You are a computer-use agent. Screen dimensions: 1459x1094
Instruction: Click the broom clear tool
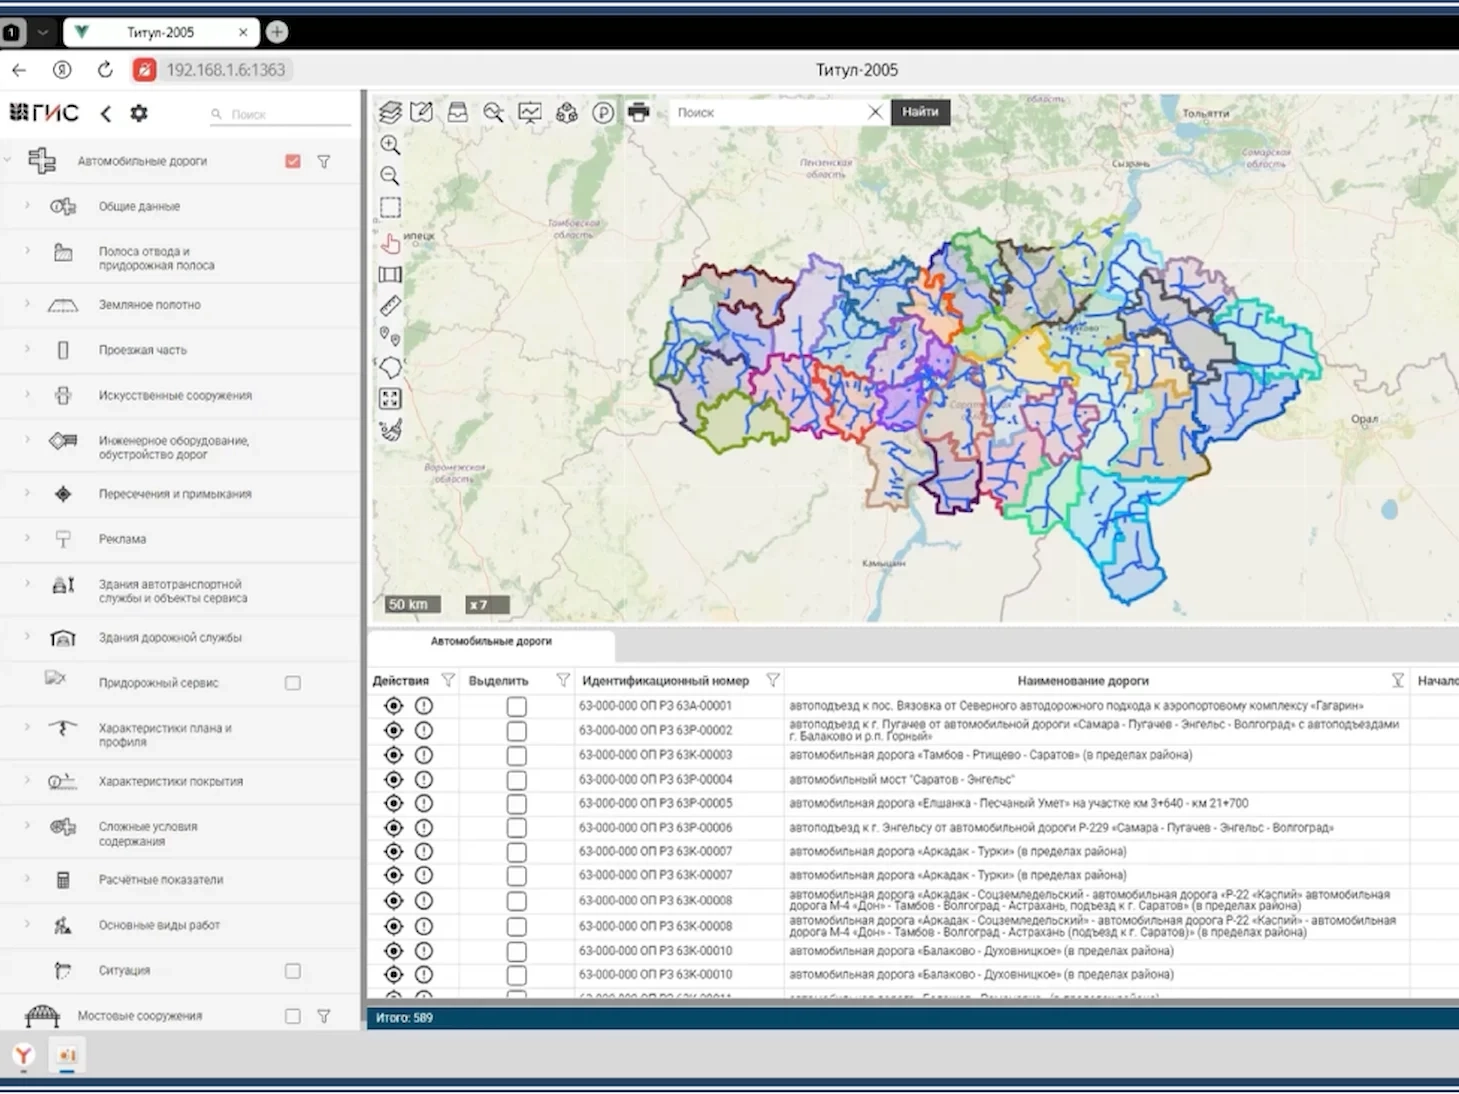[390, 430]
